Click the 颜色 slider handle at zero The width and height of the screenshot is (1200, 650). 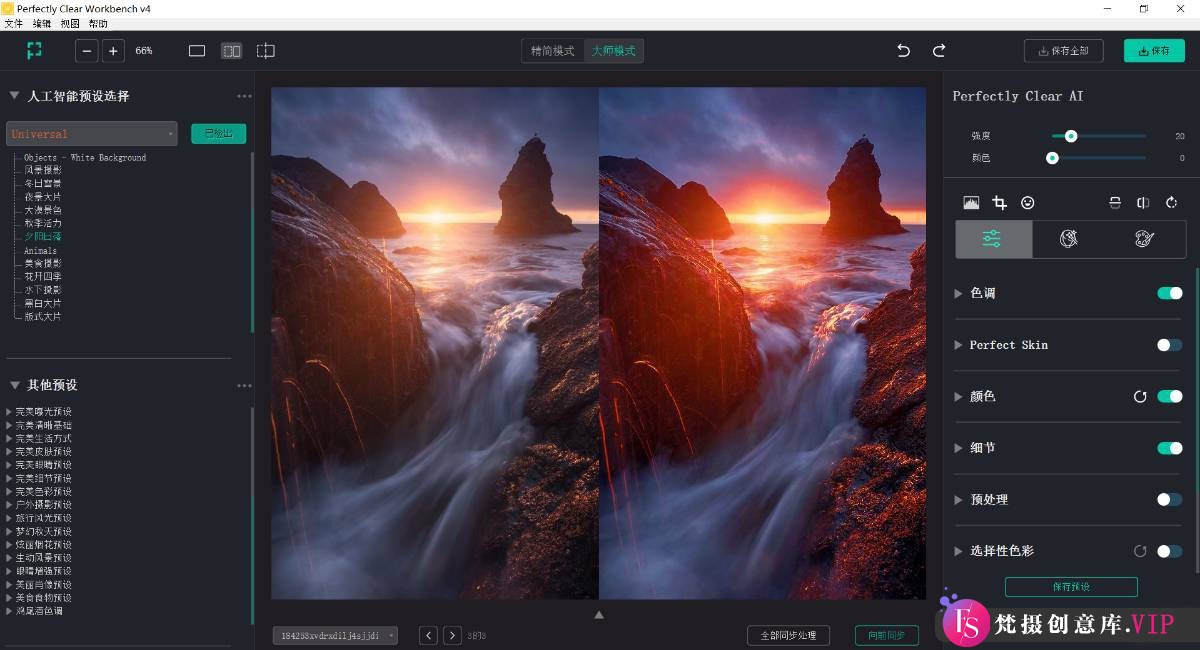pyautogui.click(x=1052, y=158)
